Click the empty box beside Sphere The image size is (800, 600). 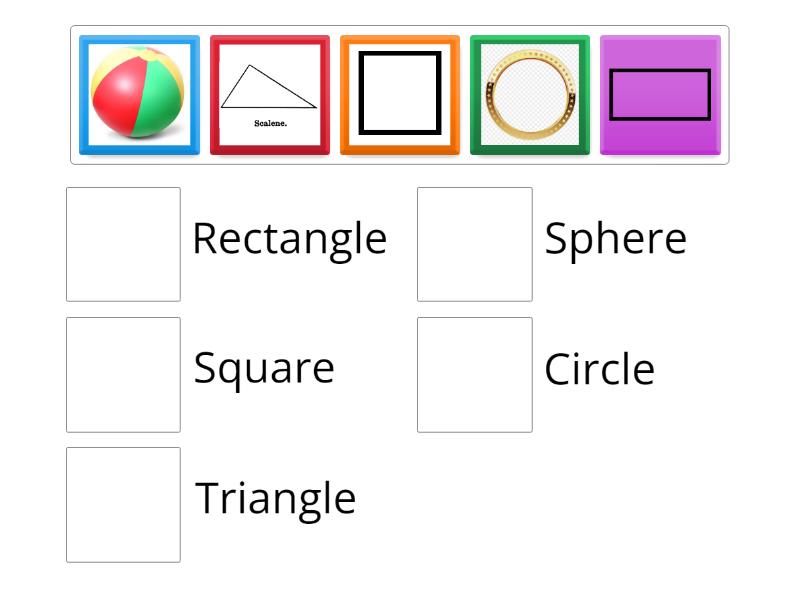tap(474, 240)
